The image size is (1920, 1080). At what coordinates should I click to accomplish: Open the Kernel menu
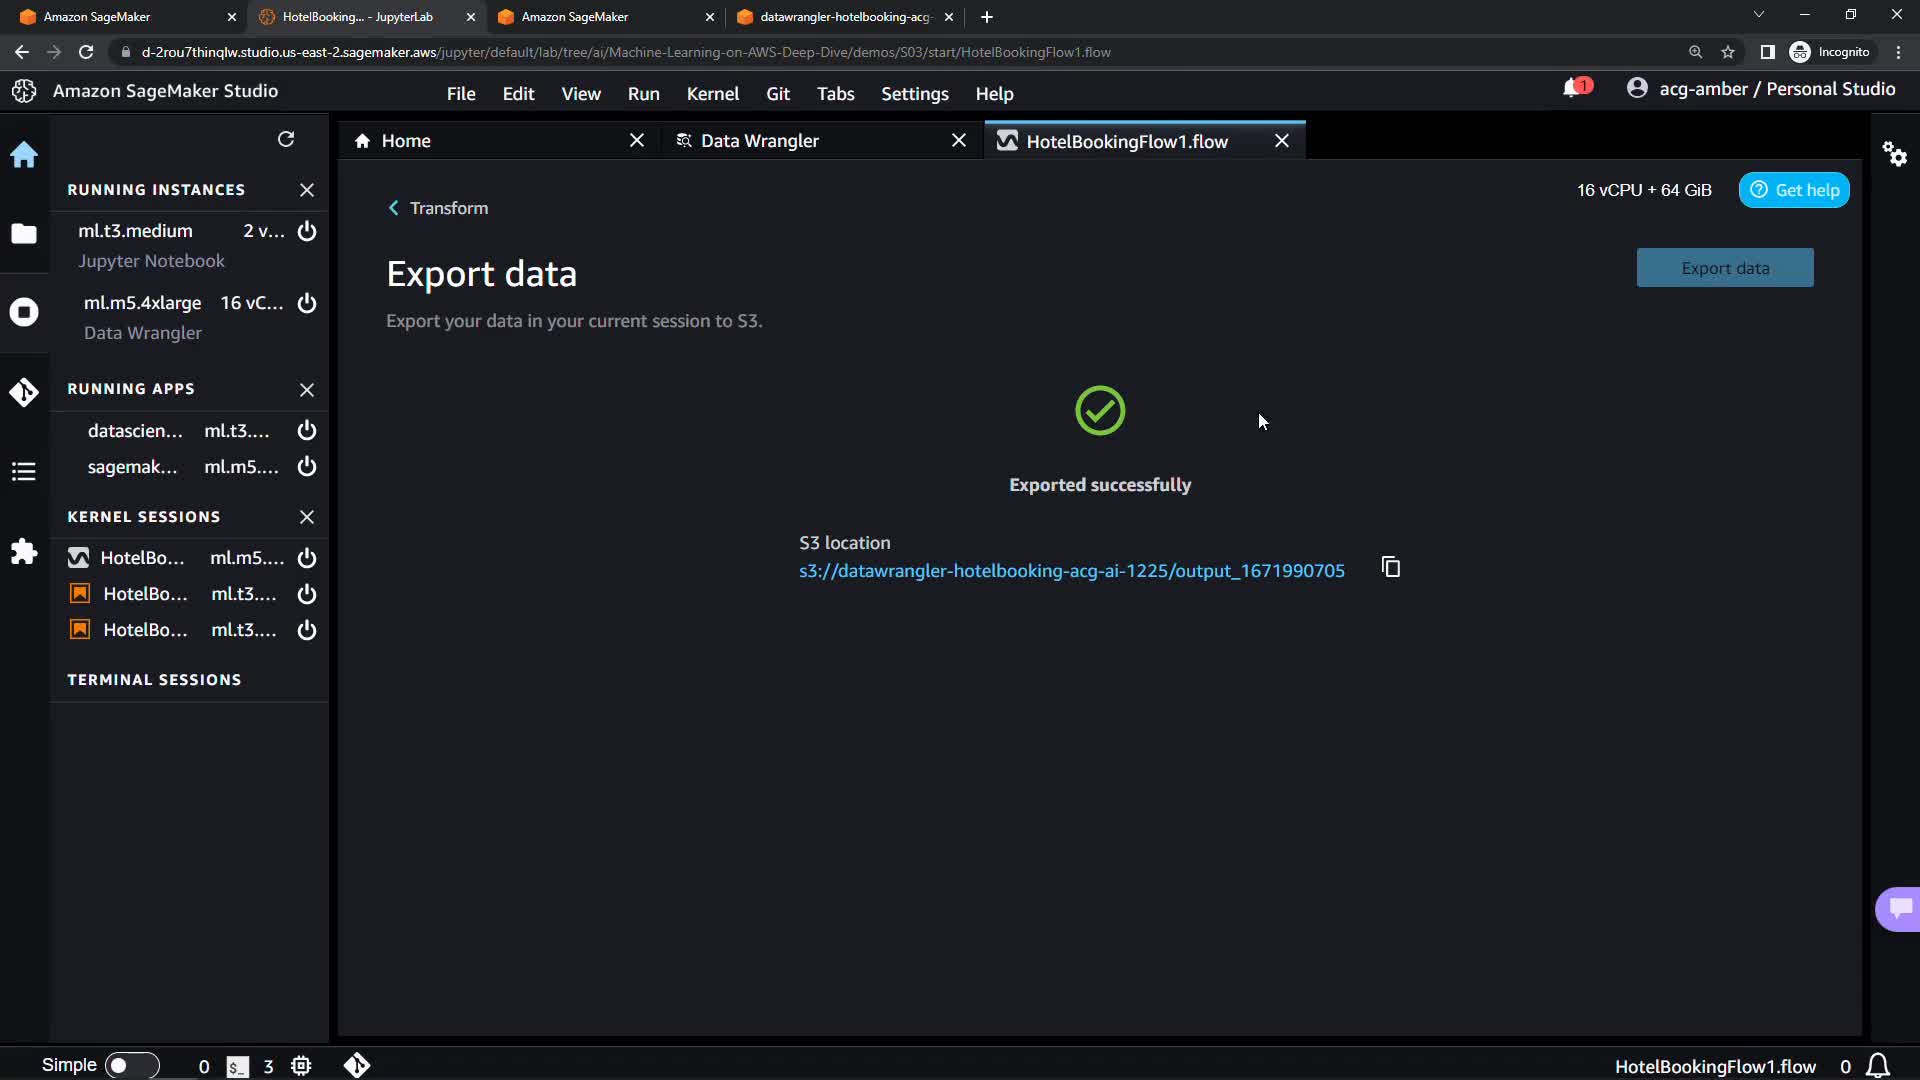tap(712, 93)
